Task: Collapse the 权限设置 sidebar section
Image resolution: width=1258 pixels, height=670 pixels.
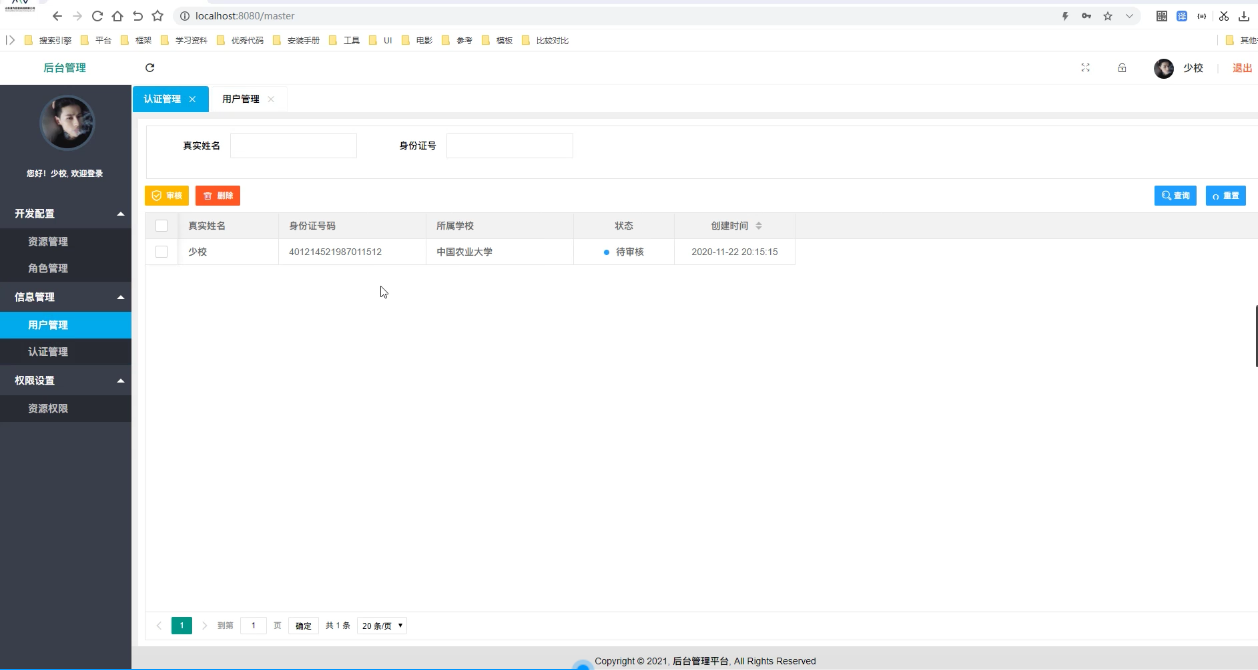Action: (x=65, y=380)
